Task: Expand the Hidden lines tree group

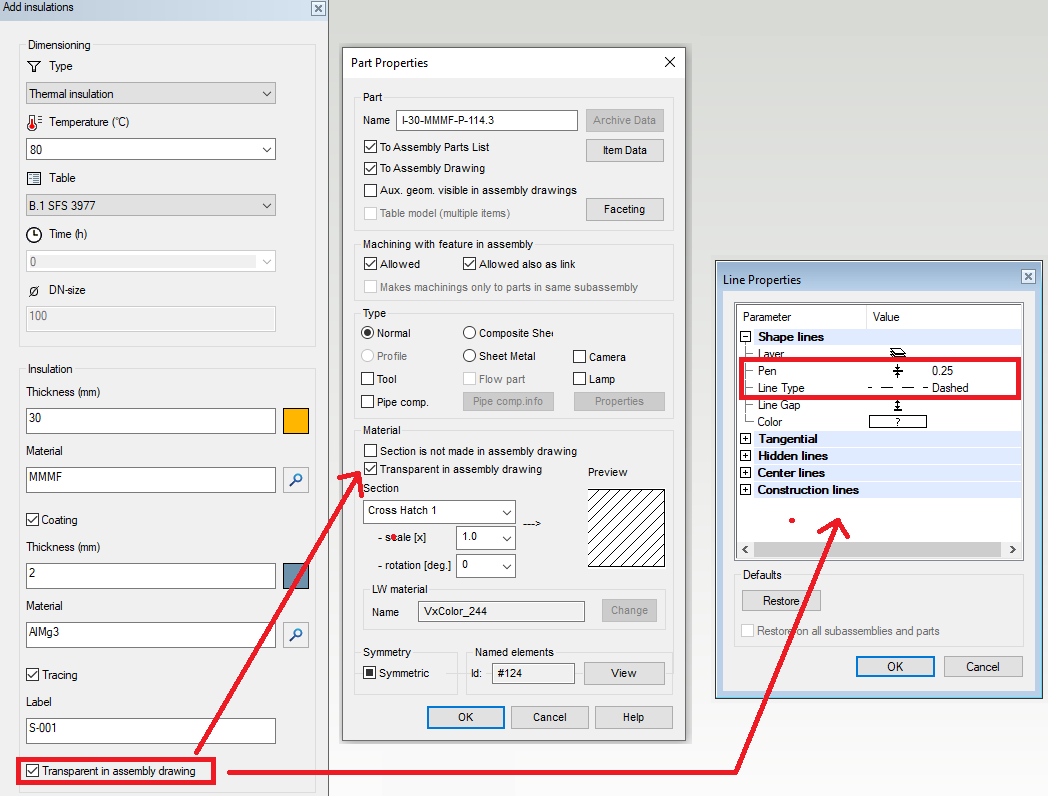Action: point(746,456)
